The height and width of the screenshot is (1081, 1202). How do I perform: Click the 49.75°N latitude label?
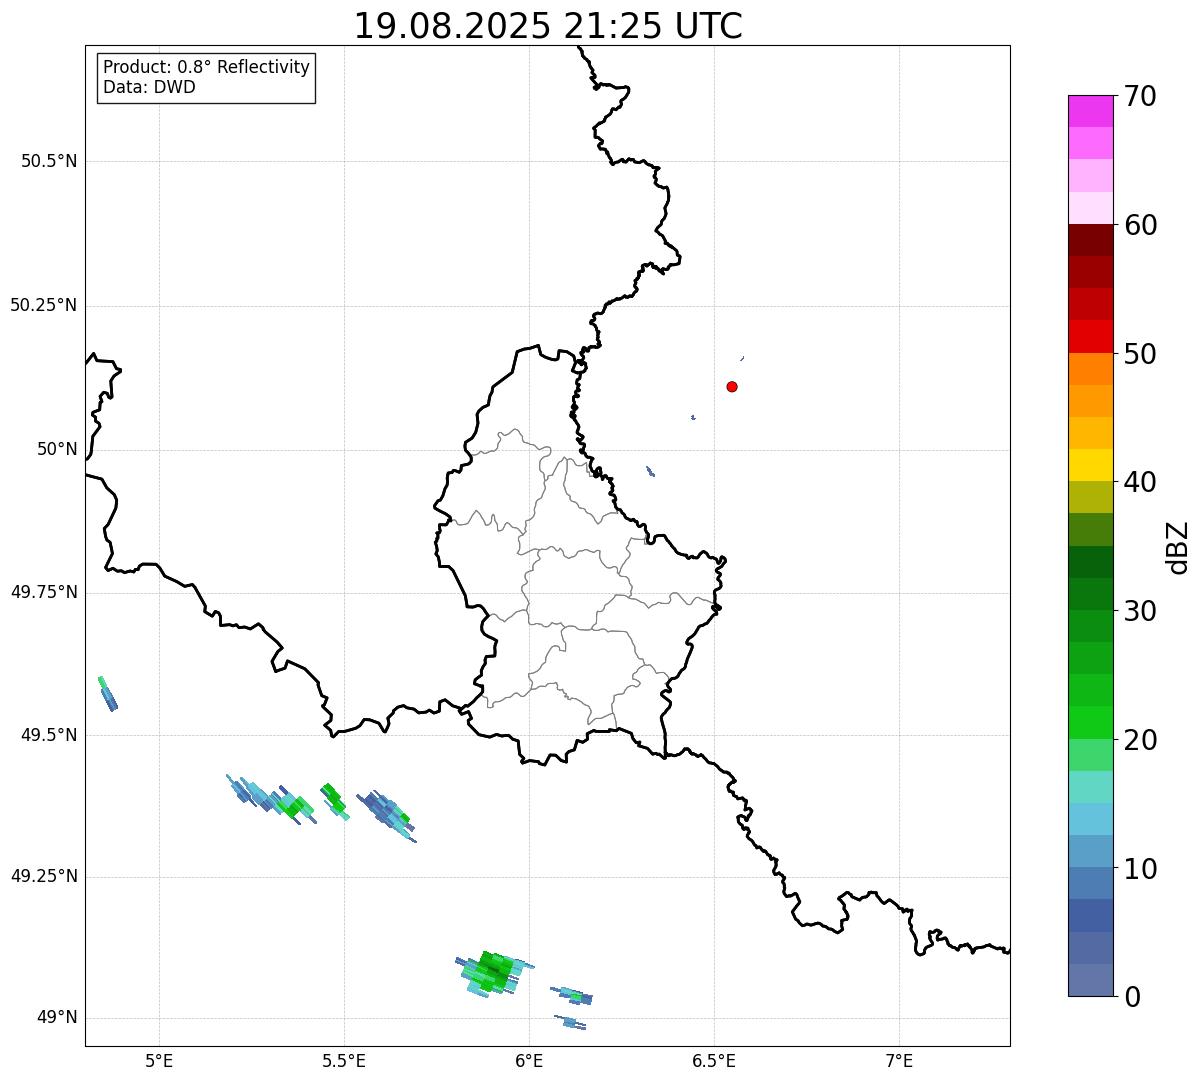click(44, 592)
